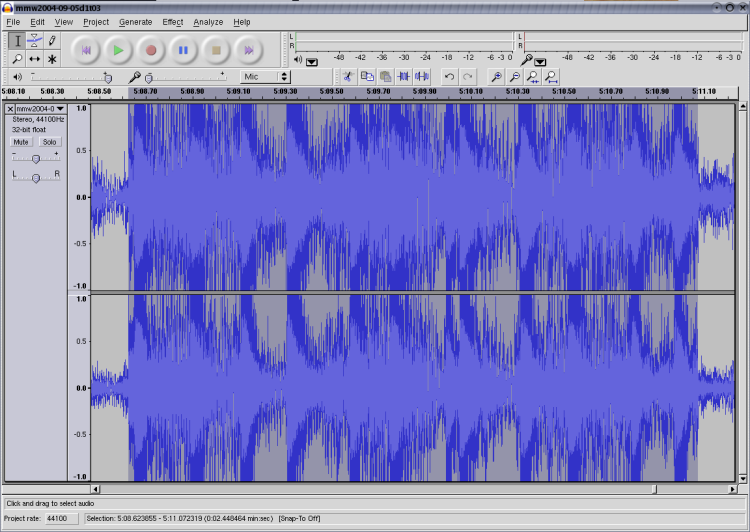Click the '32-bit float' track label
The height and width of the screenshot is (532, 750).
(29, 130)
